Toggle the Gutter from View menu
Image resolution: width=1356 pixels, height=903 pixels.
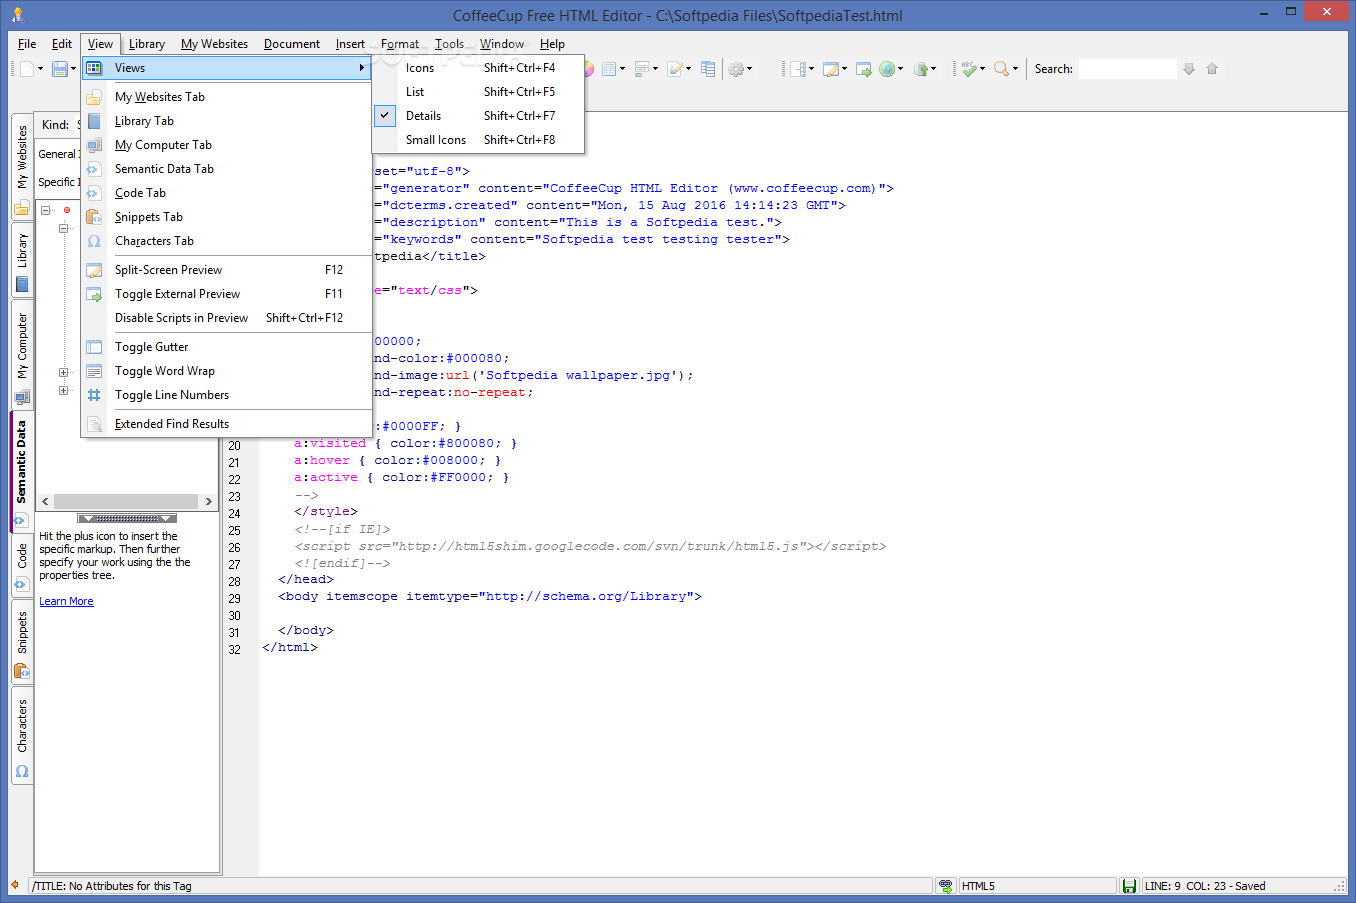pos(227,347)
